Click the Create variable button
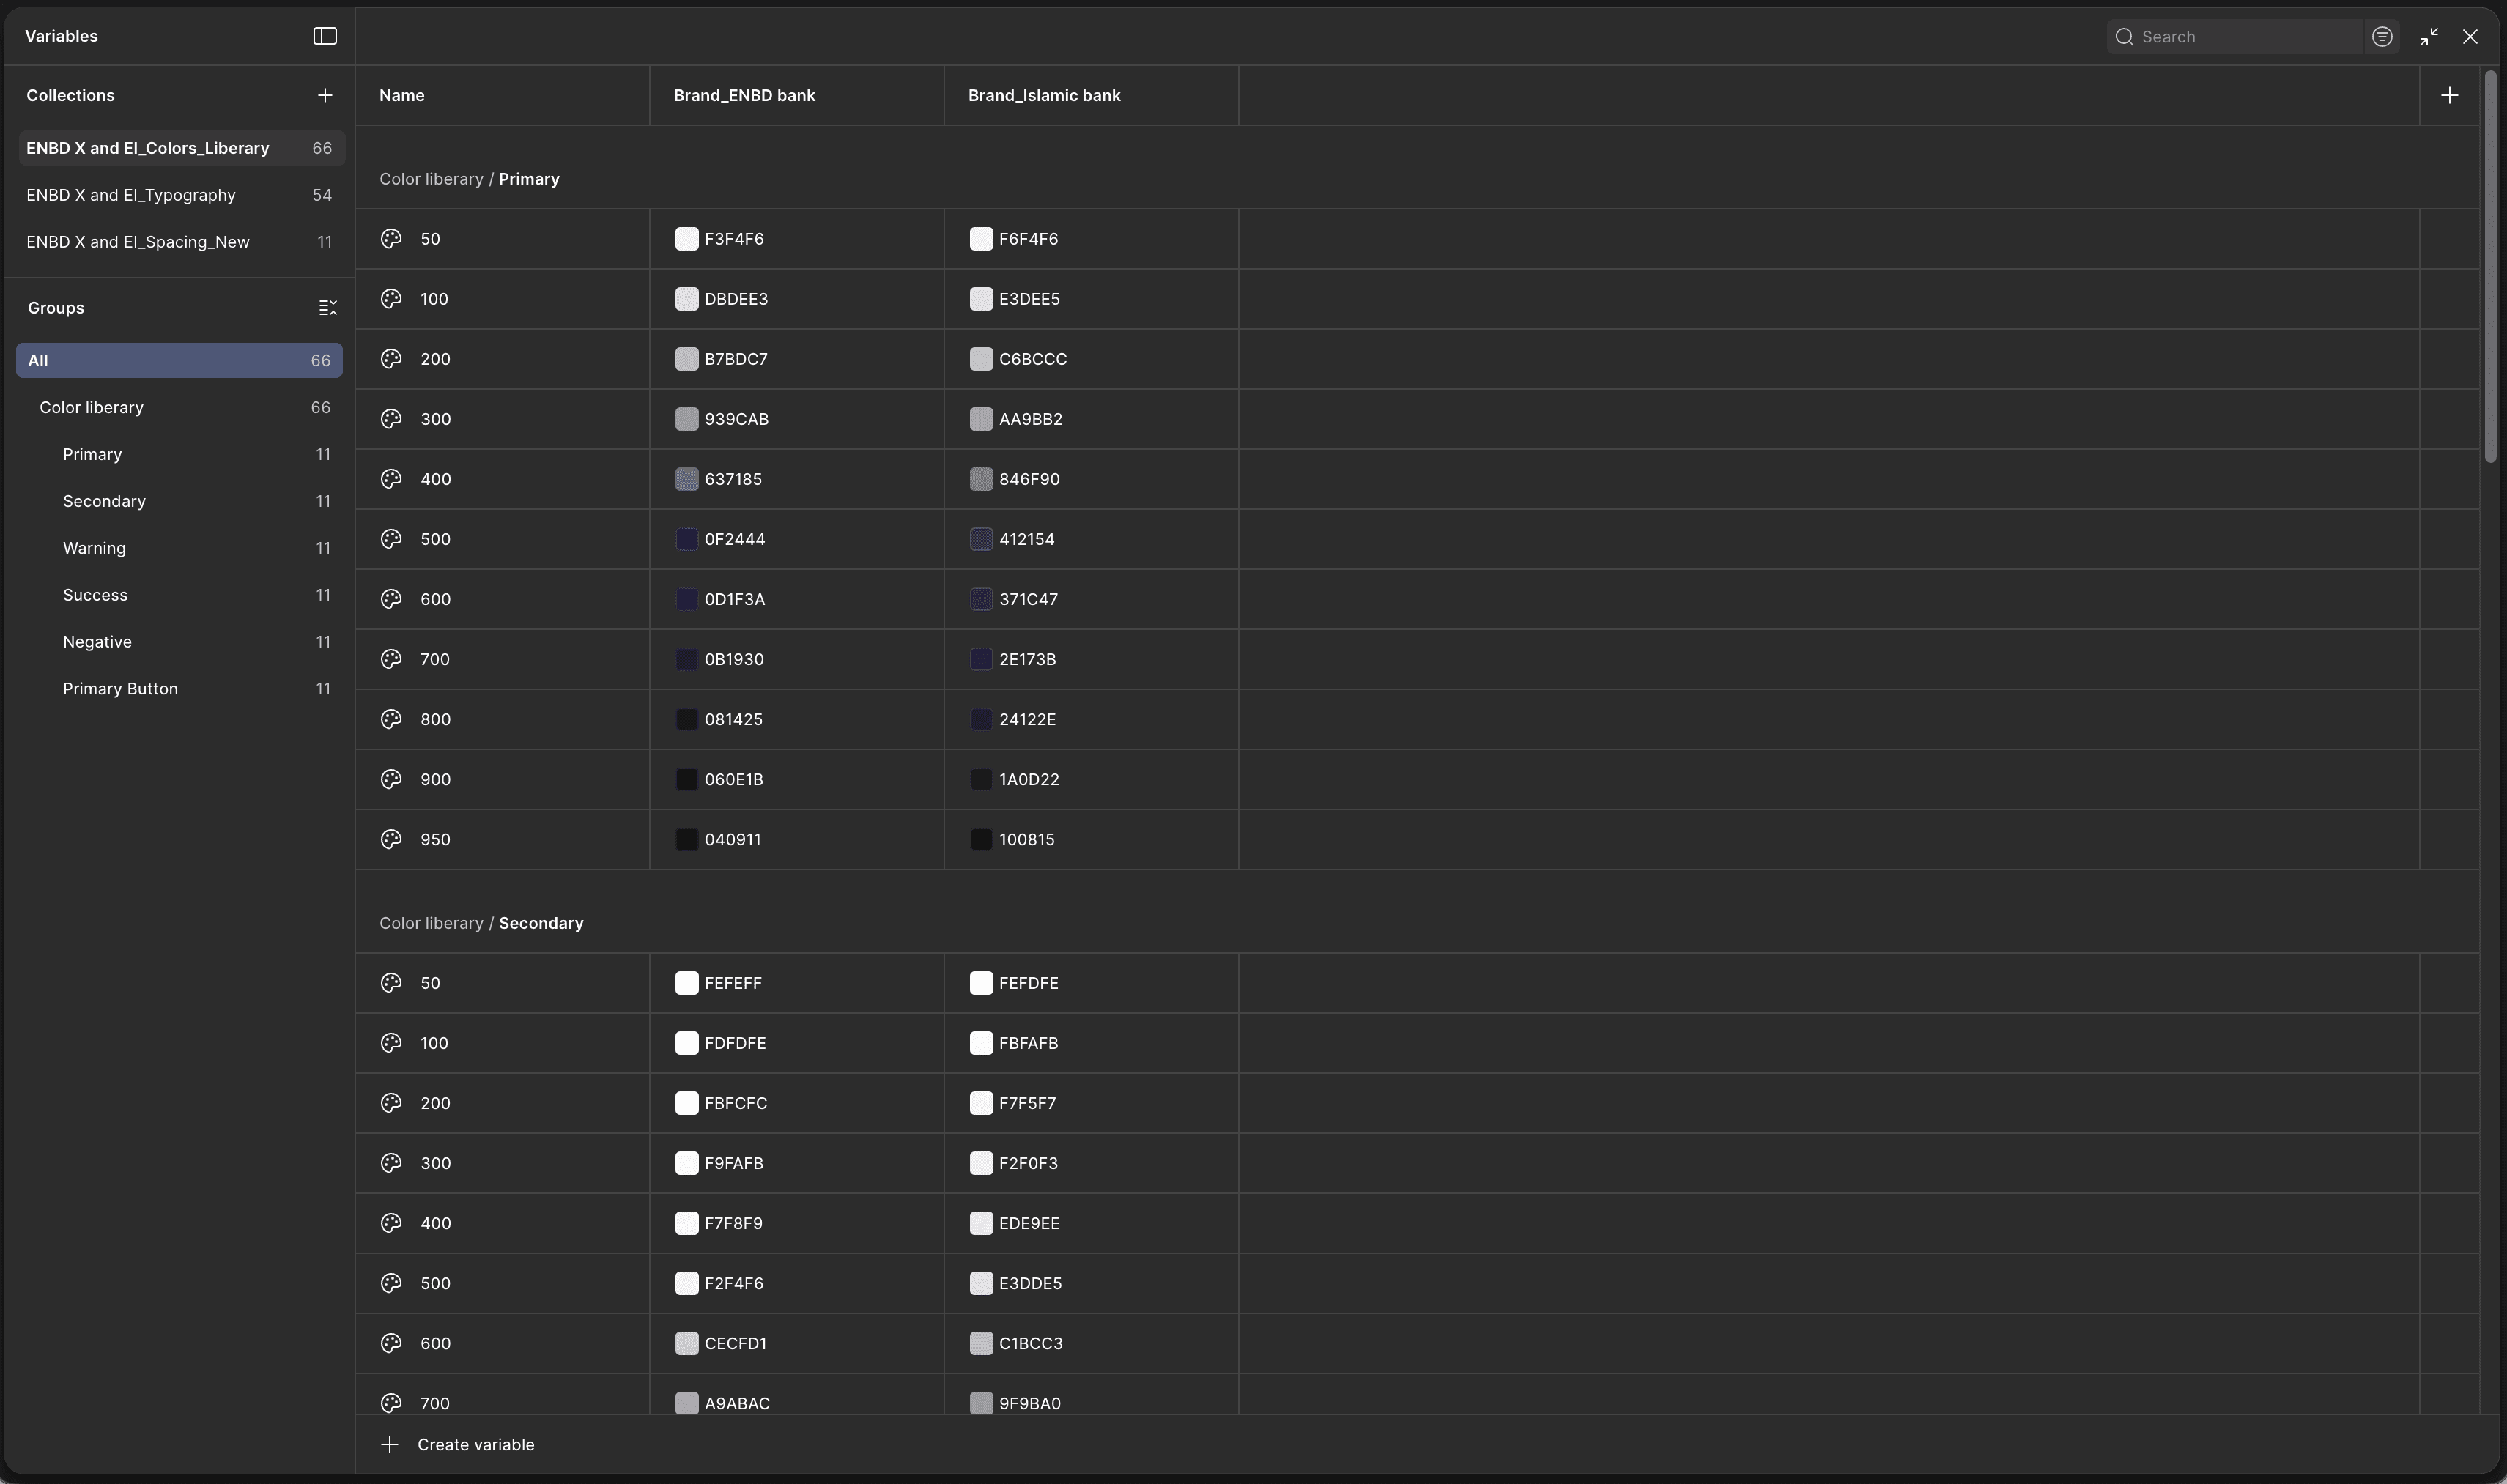 pos(475,1444)
